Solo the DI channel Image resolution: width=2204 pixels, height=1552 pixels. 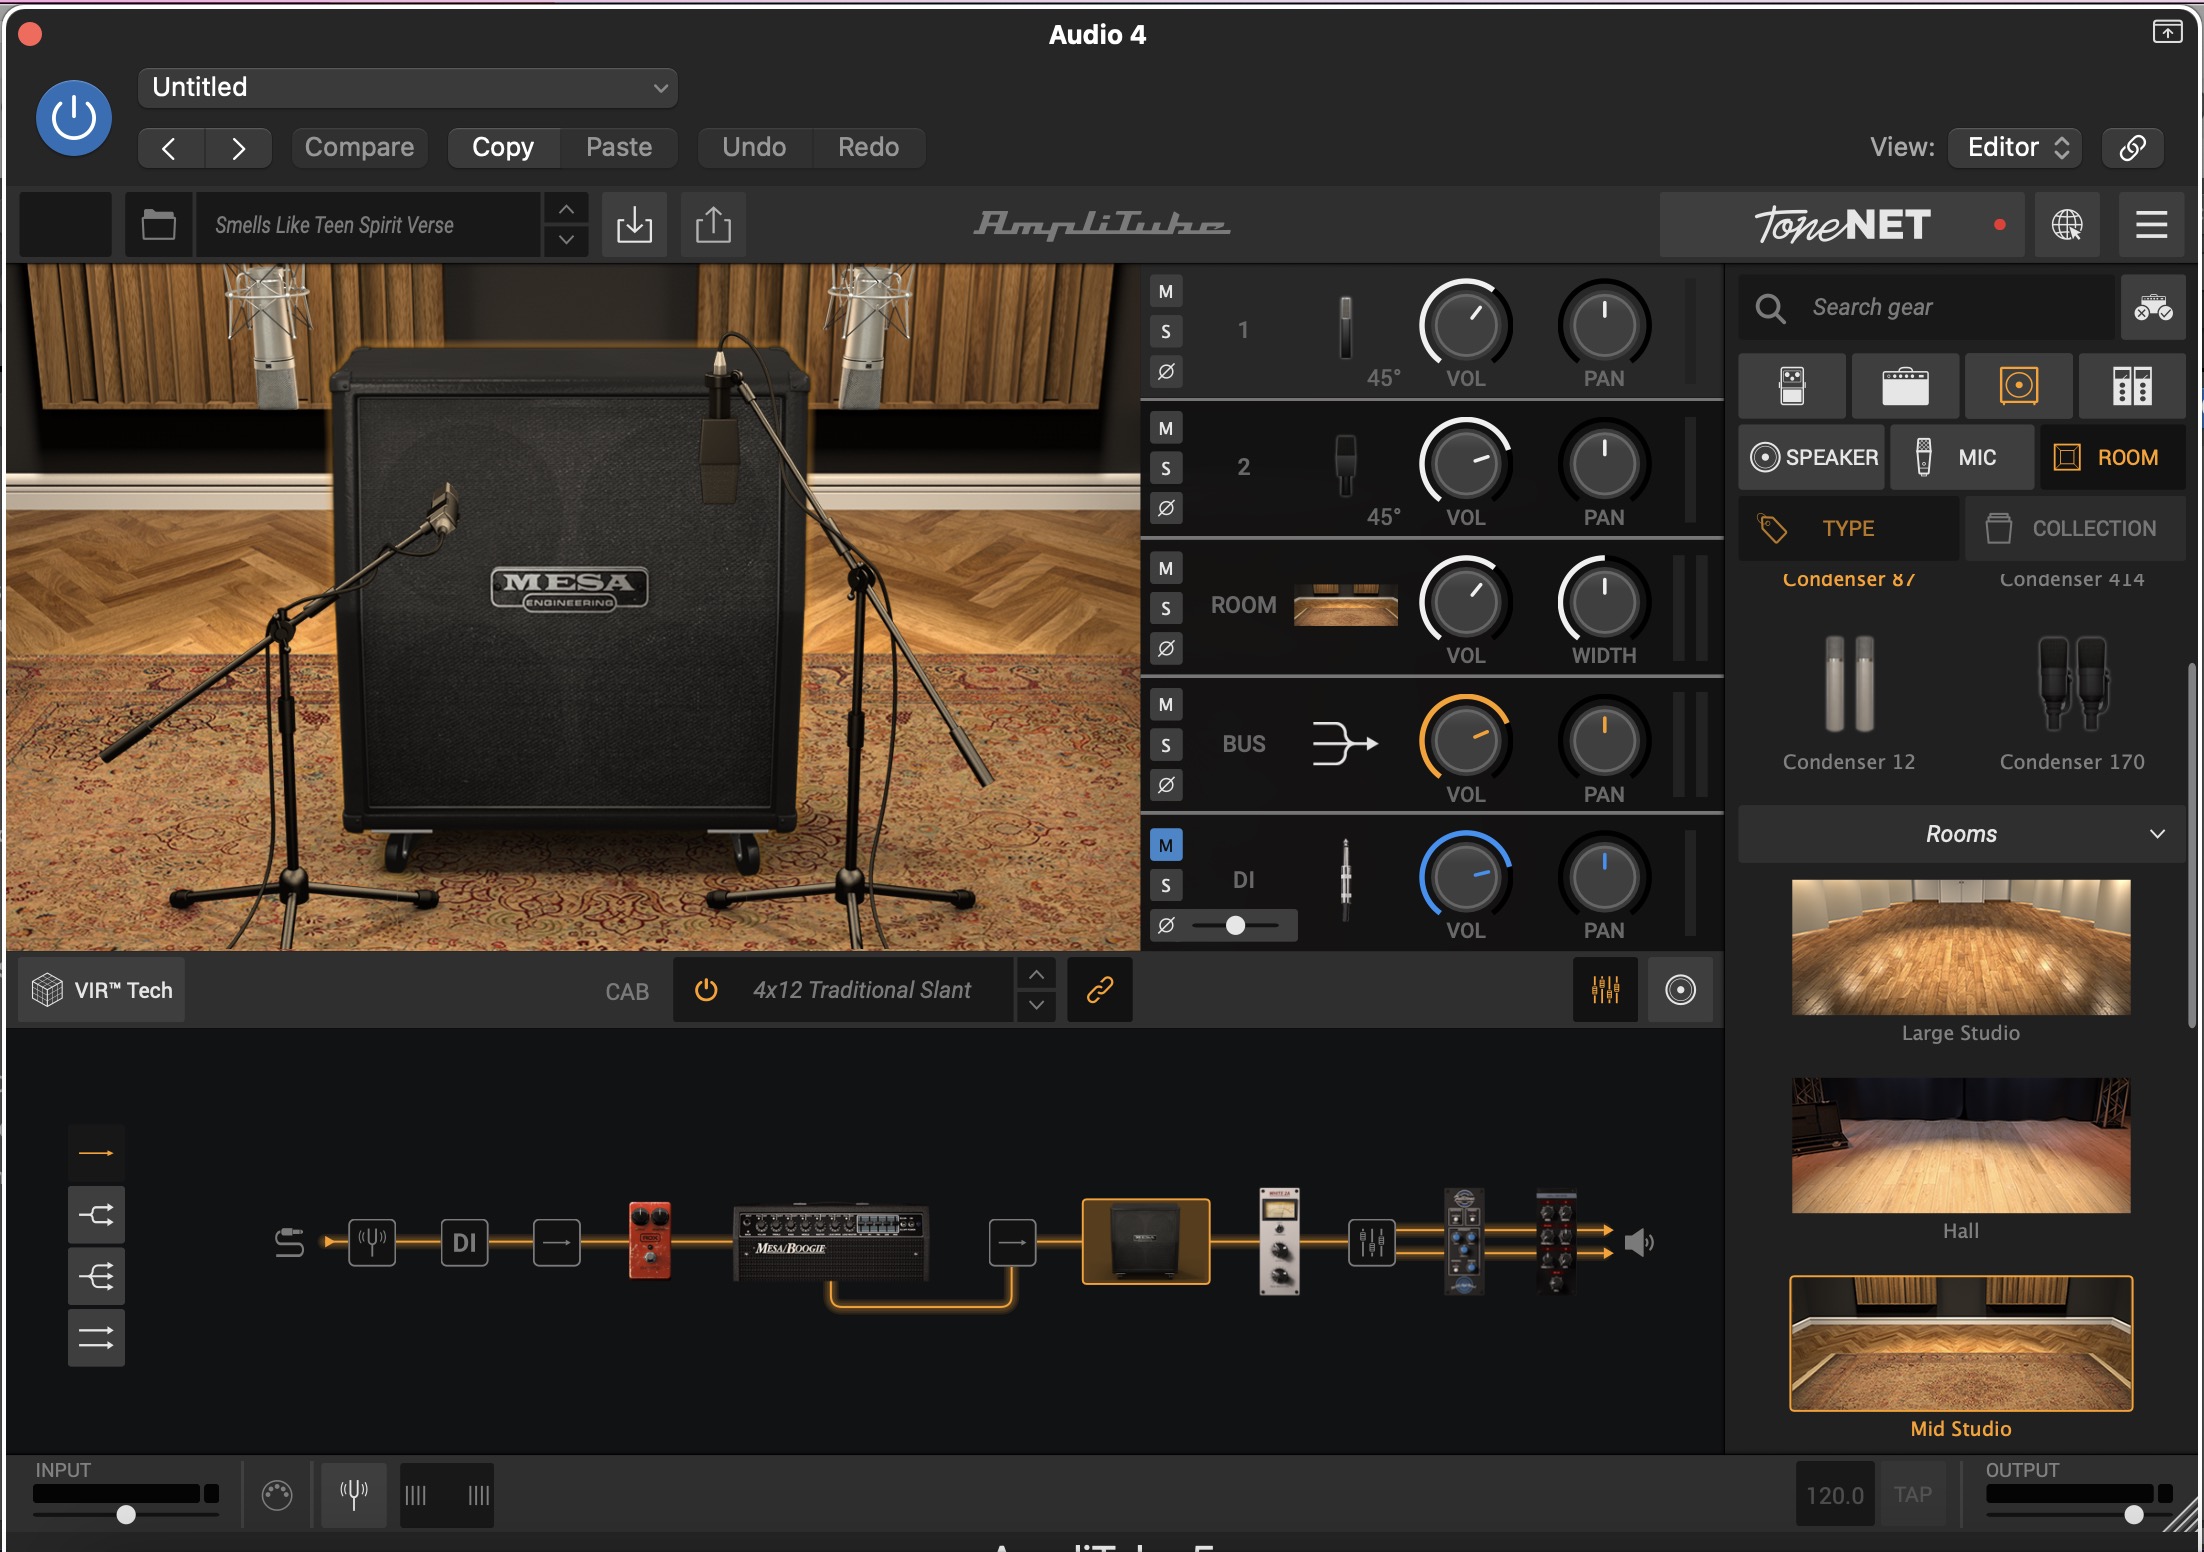pos(1166,885)
